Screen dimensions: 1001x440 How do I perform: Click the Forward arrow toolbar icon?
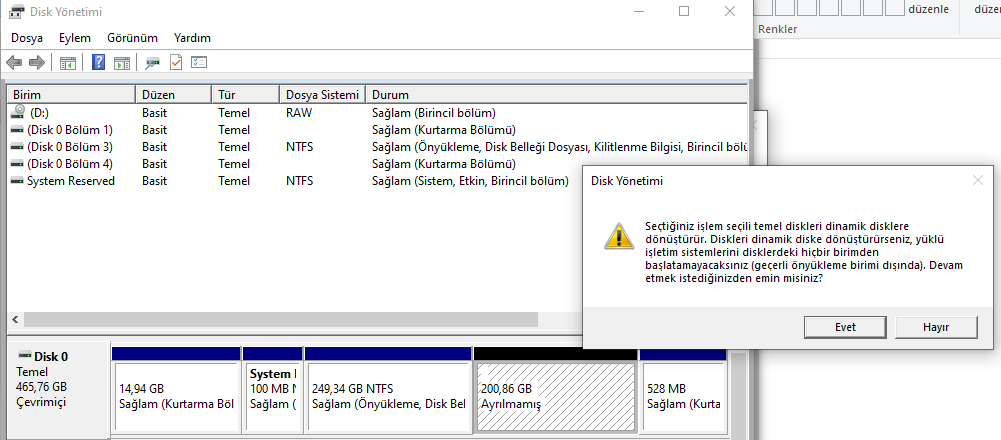coord(37,63)
